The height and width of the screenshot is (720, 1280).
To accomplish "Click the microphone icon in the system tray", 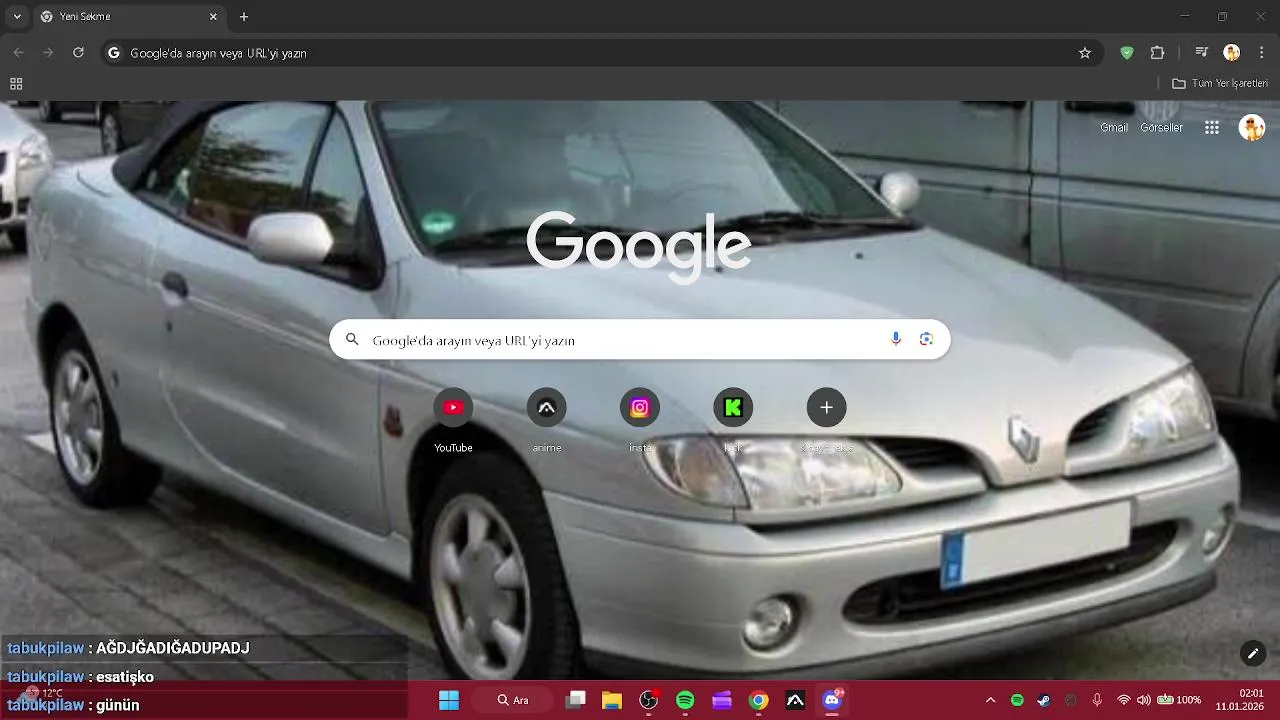I will 1097,700.
